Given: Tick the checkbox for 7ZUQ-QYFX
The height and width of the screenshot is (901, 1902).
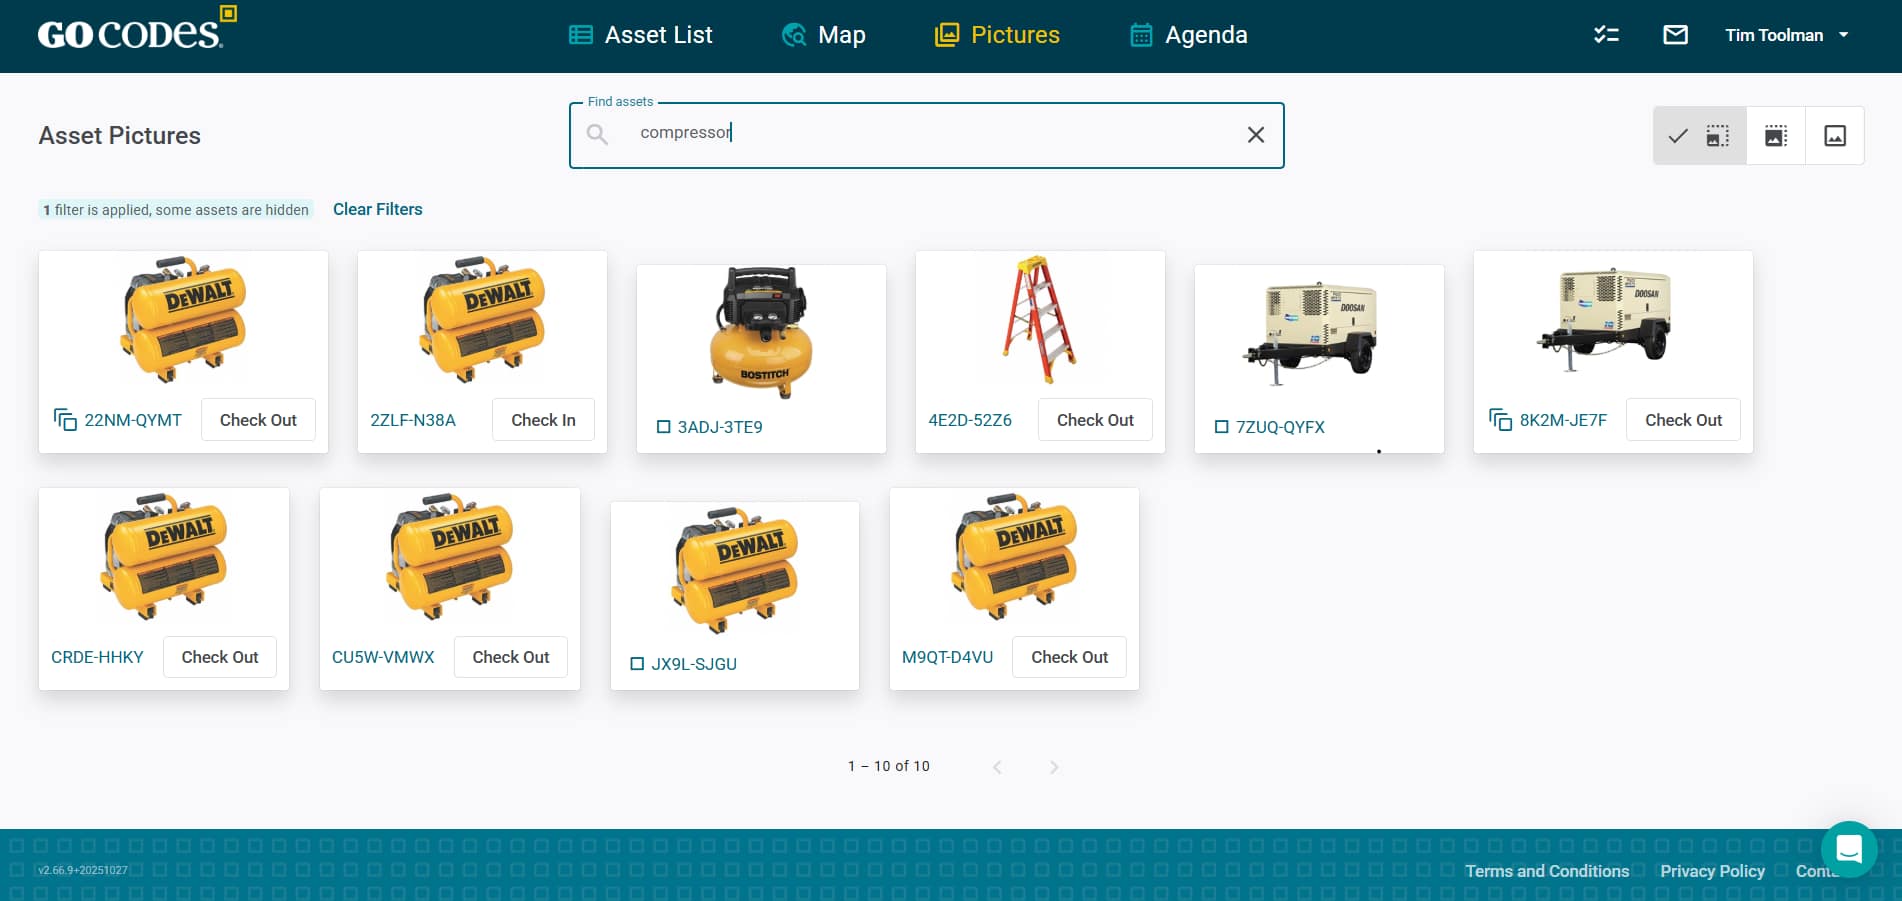Looking at the screenshot, I should [1221, 427].
